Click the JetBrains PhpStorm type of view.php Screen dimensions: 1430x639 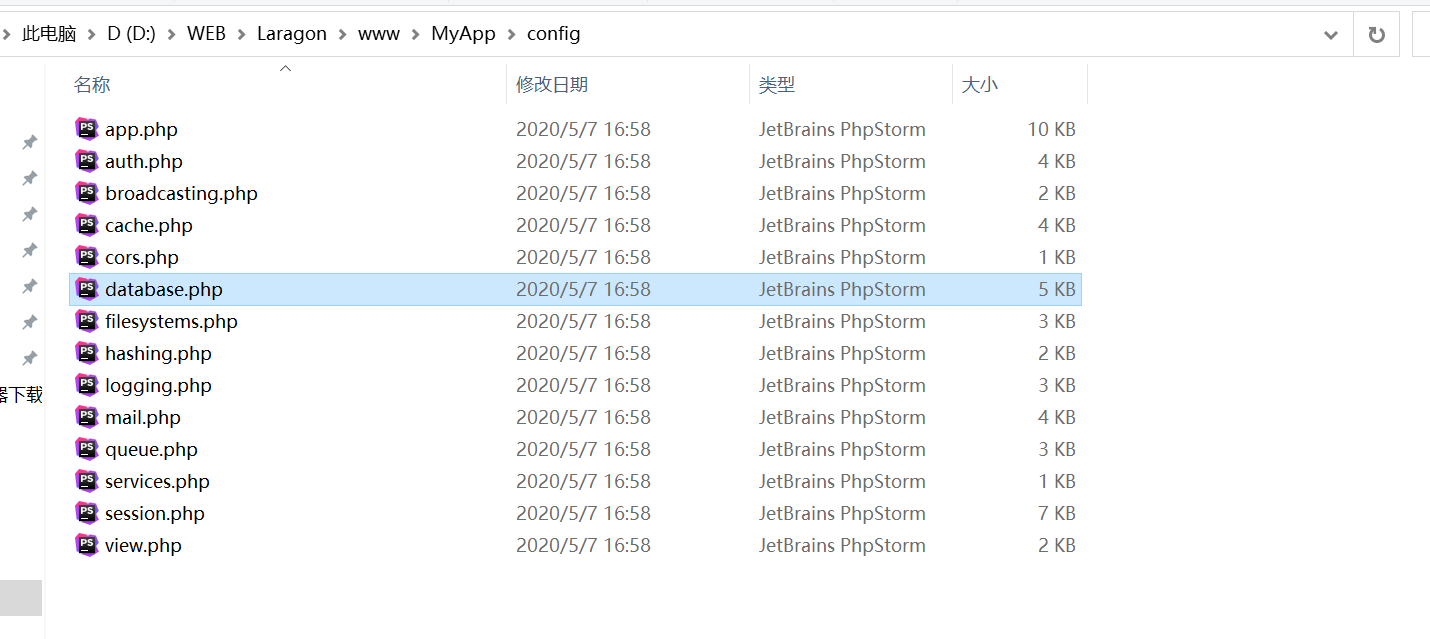click(x=842, y=545)
